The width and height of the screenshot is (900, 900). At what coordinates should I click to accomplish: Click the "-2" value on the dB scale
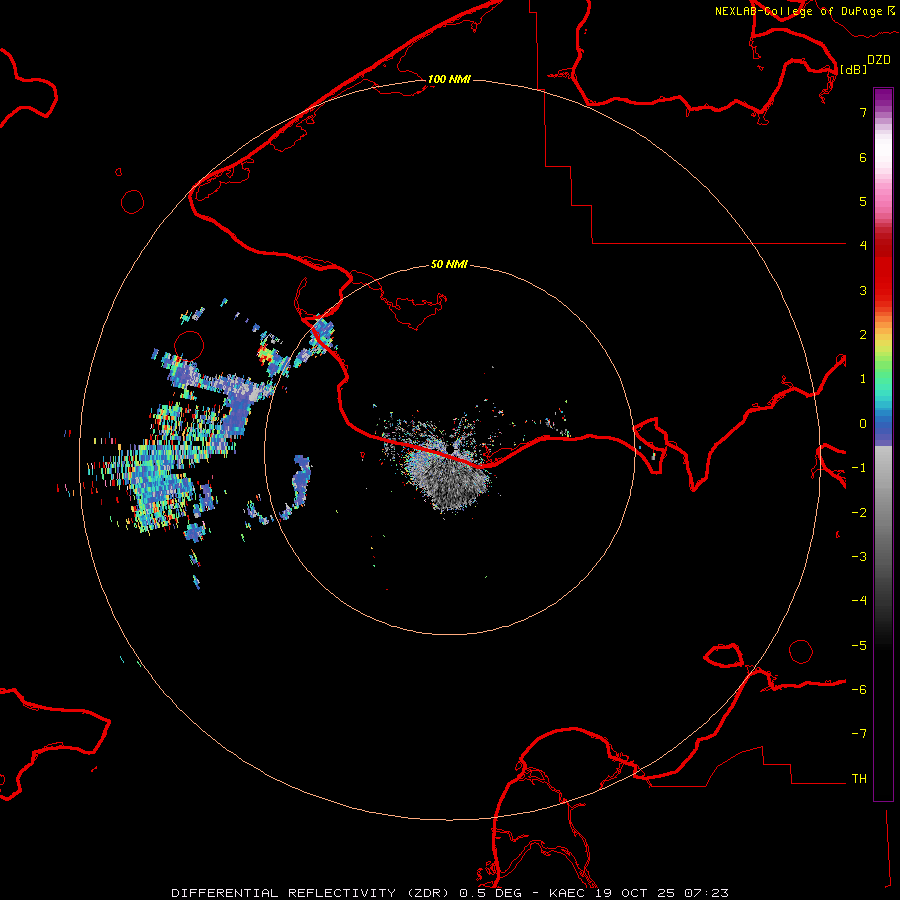coord(859,513)
